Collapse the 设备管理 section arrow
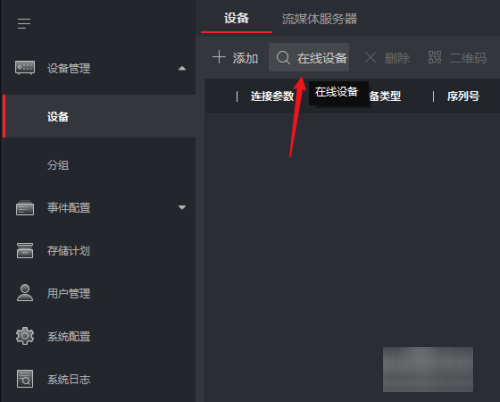Screen dimensions: 500x402 [182, 68]
